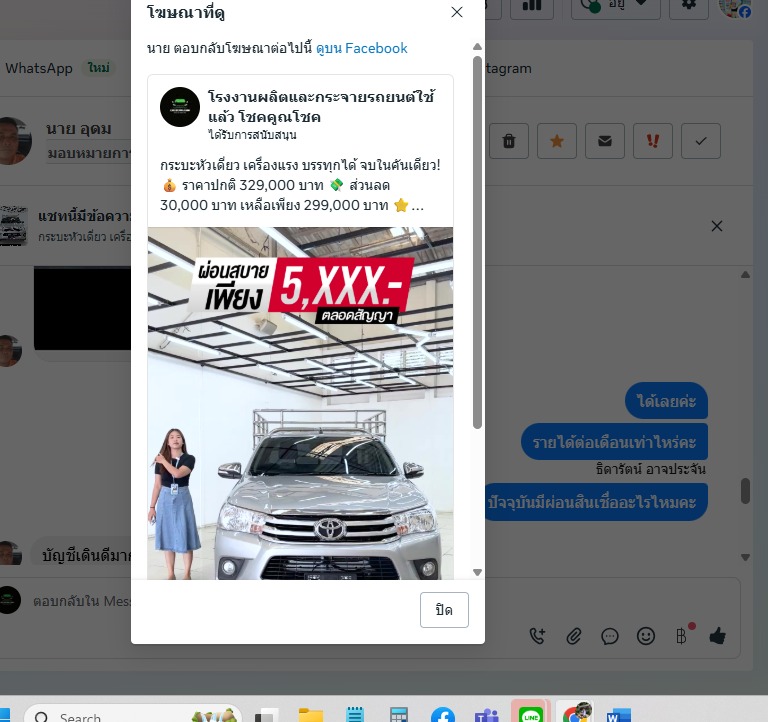Click sender name ธิดารัตน์ อาจประจัน

tap(650, 469)
